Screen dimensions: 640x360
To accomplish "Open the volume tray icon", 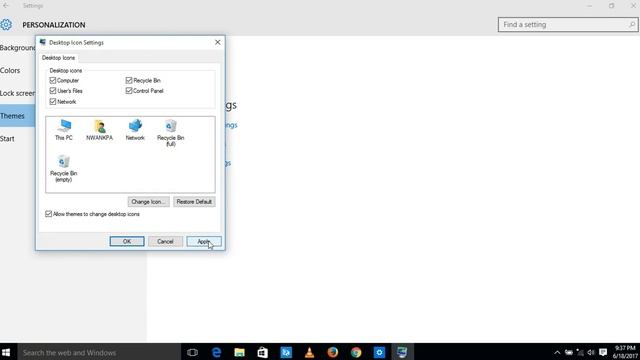I will [x=591, y=353].
